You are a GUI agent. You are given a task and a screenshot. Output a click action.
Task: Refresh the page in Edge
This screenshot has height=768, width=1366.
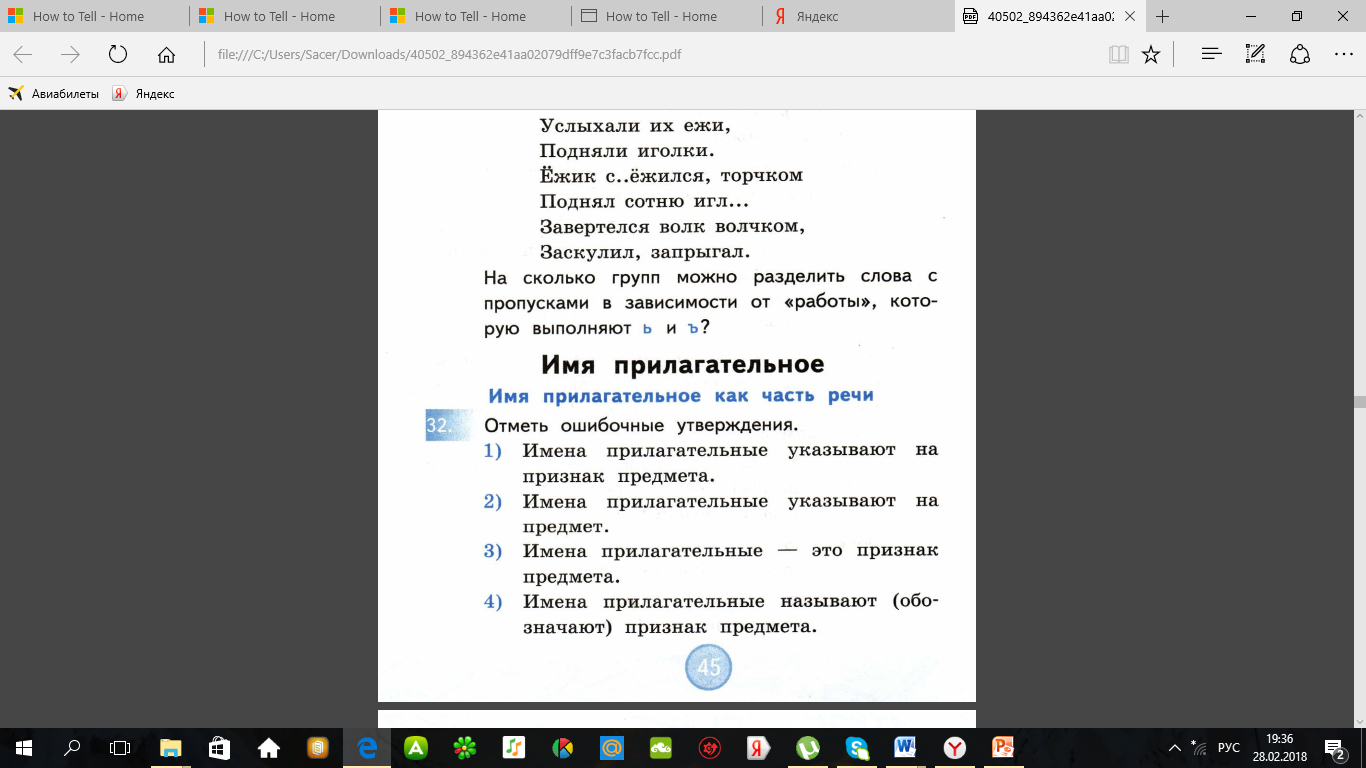click(x=118, y=55)
